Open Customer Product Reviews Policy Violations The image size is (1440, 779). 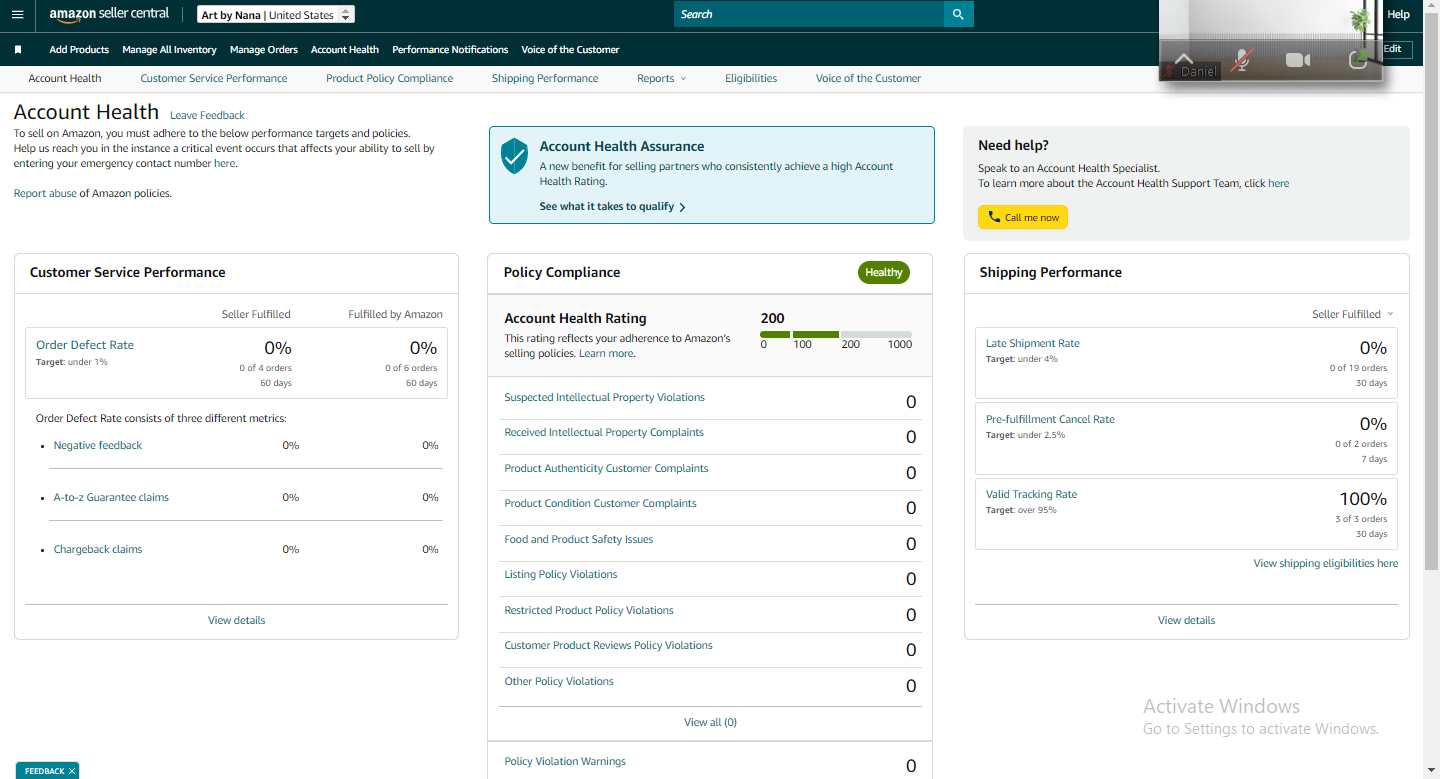pyautogui.click(x=608, y=645)
